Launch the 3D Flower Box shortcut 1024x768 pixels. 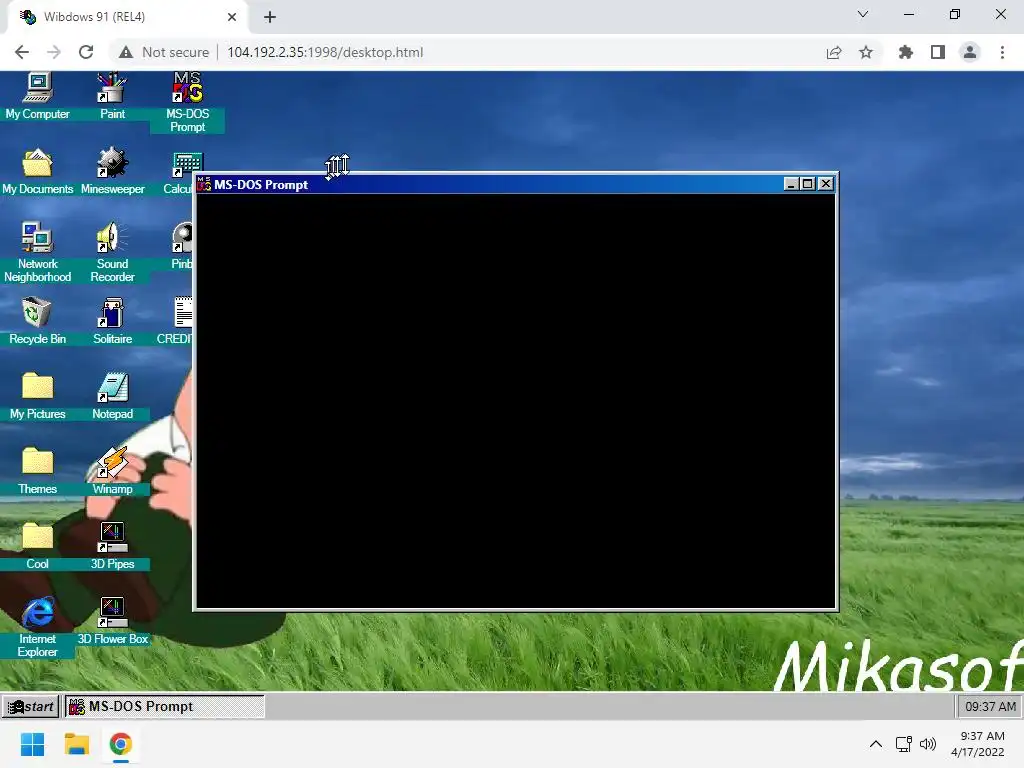[112, 622]
